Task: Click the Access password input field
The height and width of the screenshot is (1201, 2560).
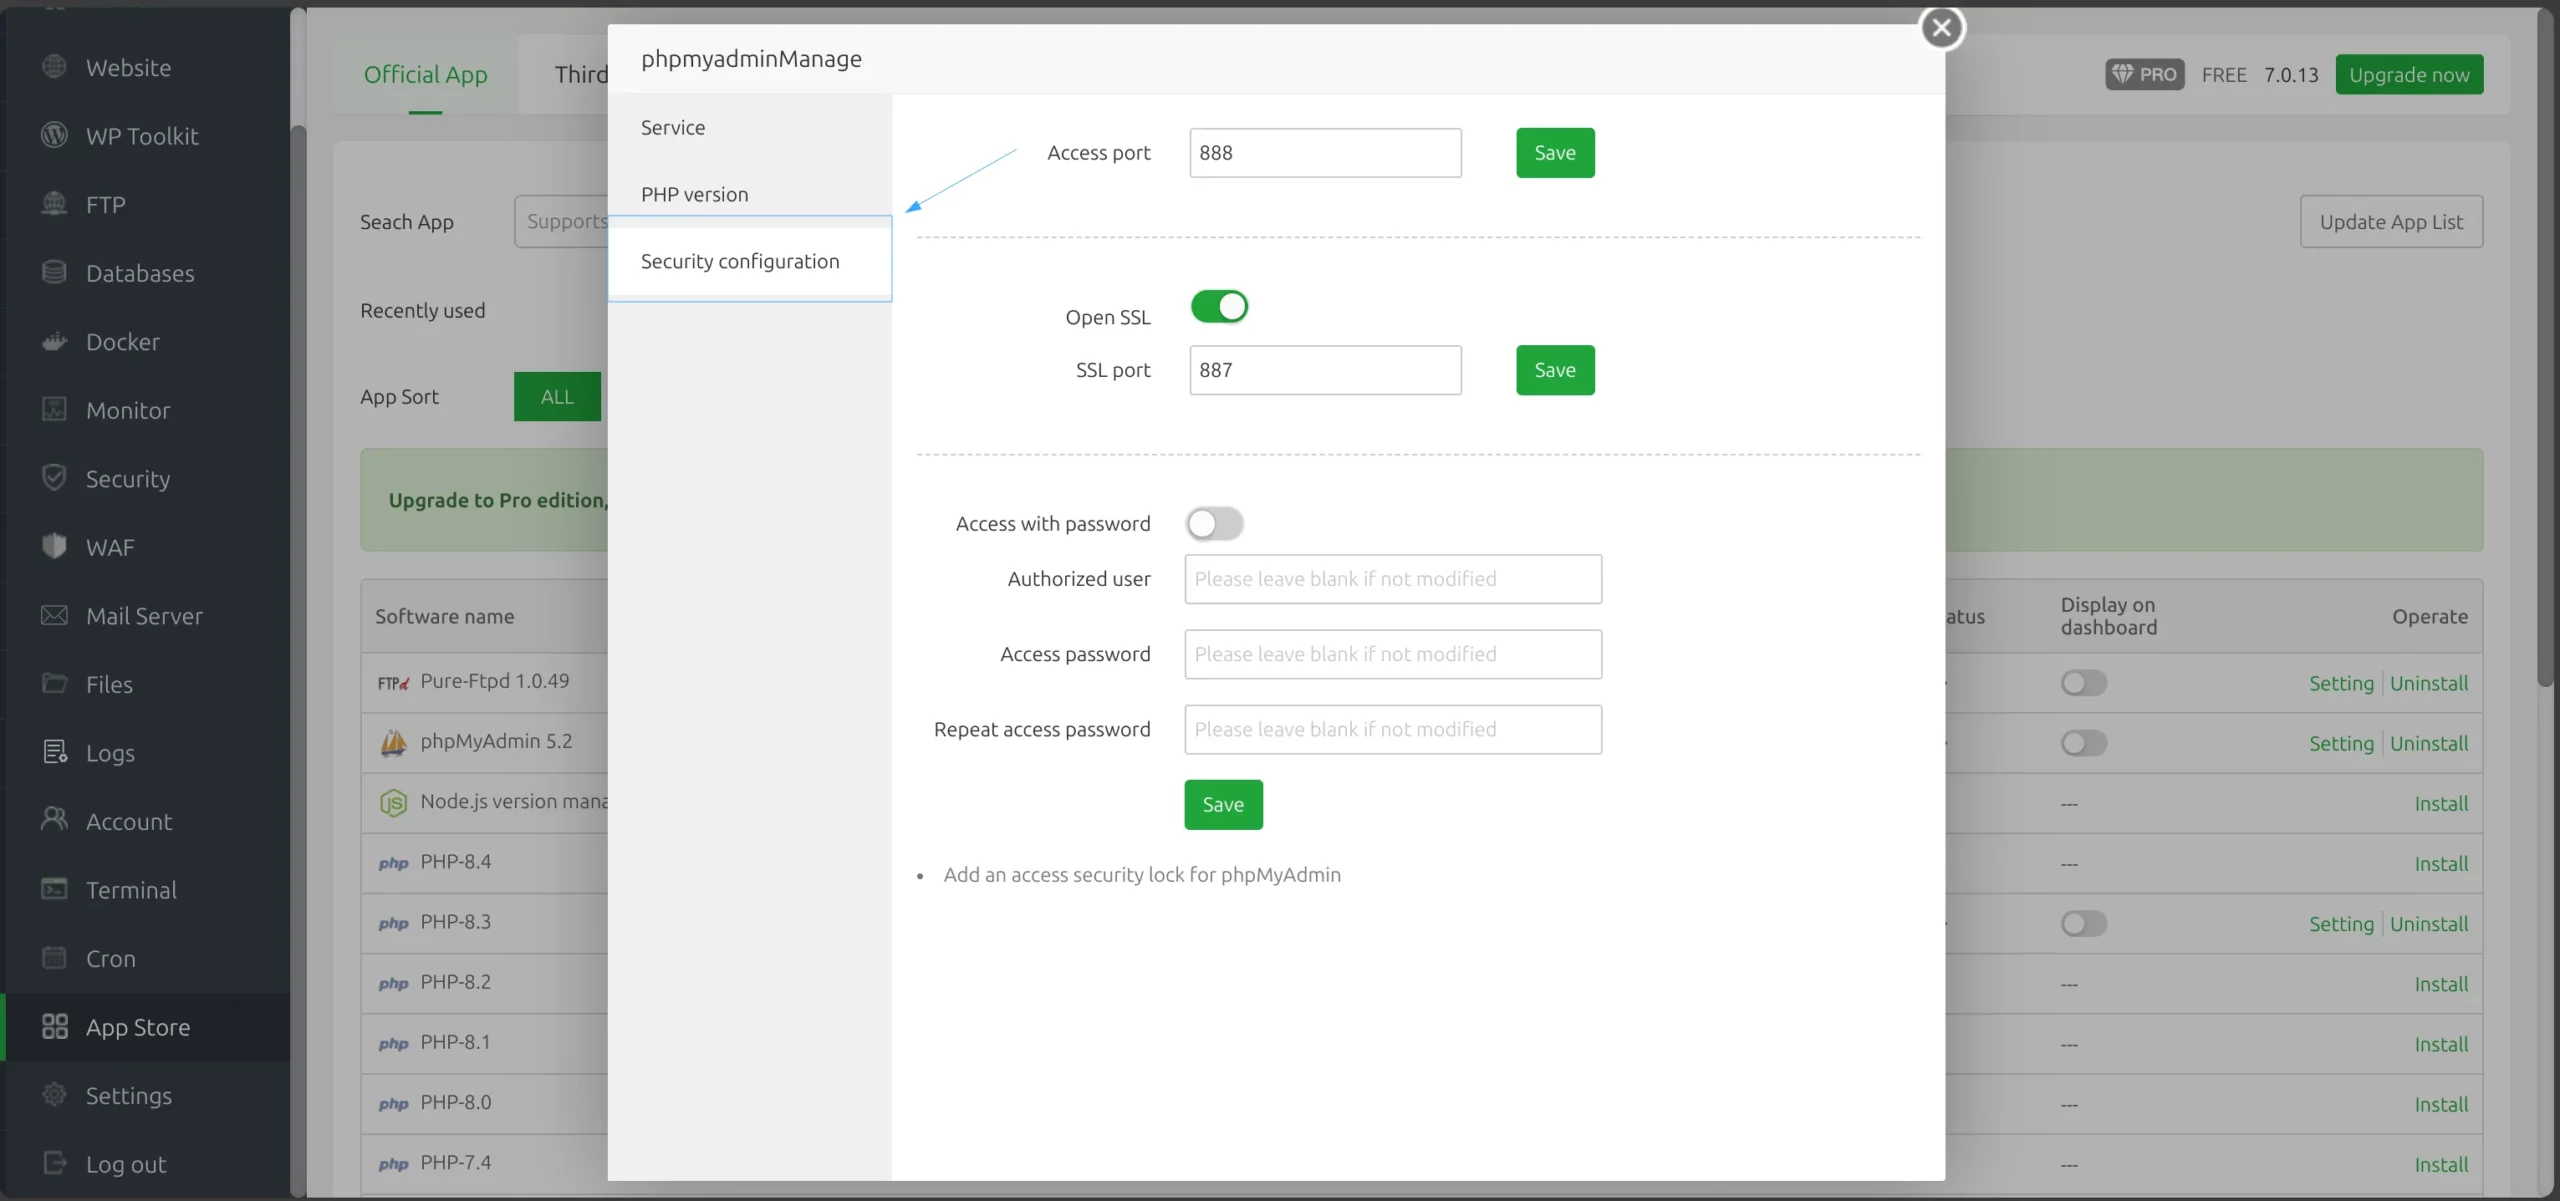Action: [1393, 654]
